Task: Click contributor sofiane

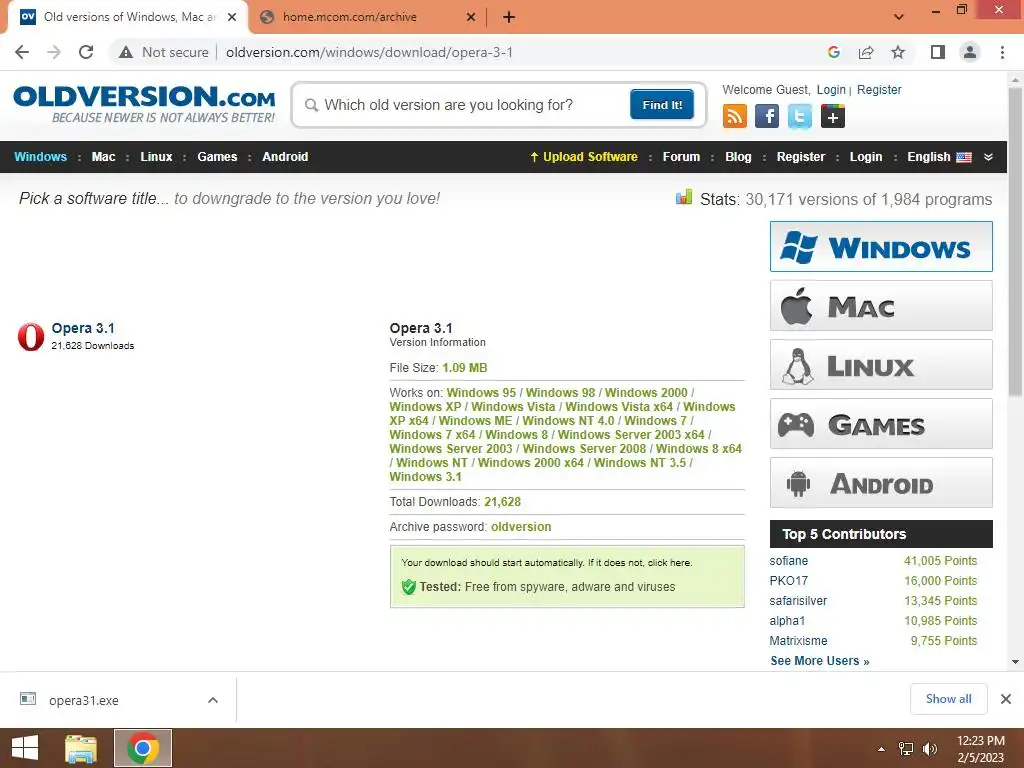Action: 788,561
